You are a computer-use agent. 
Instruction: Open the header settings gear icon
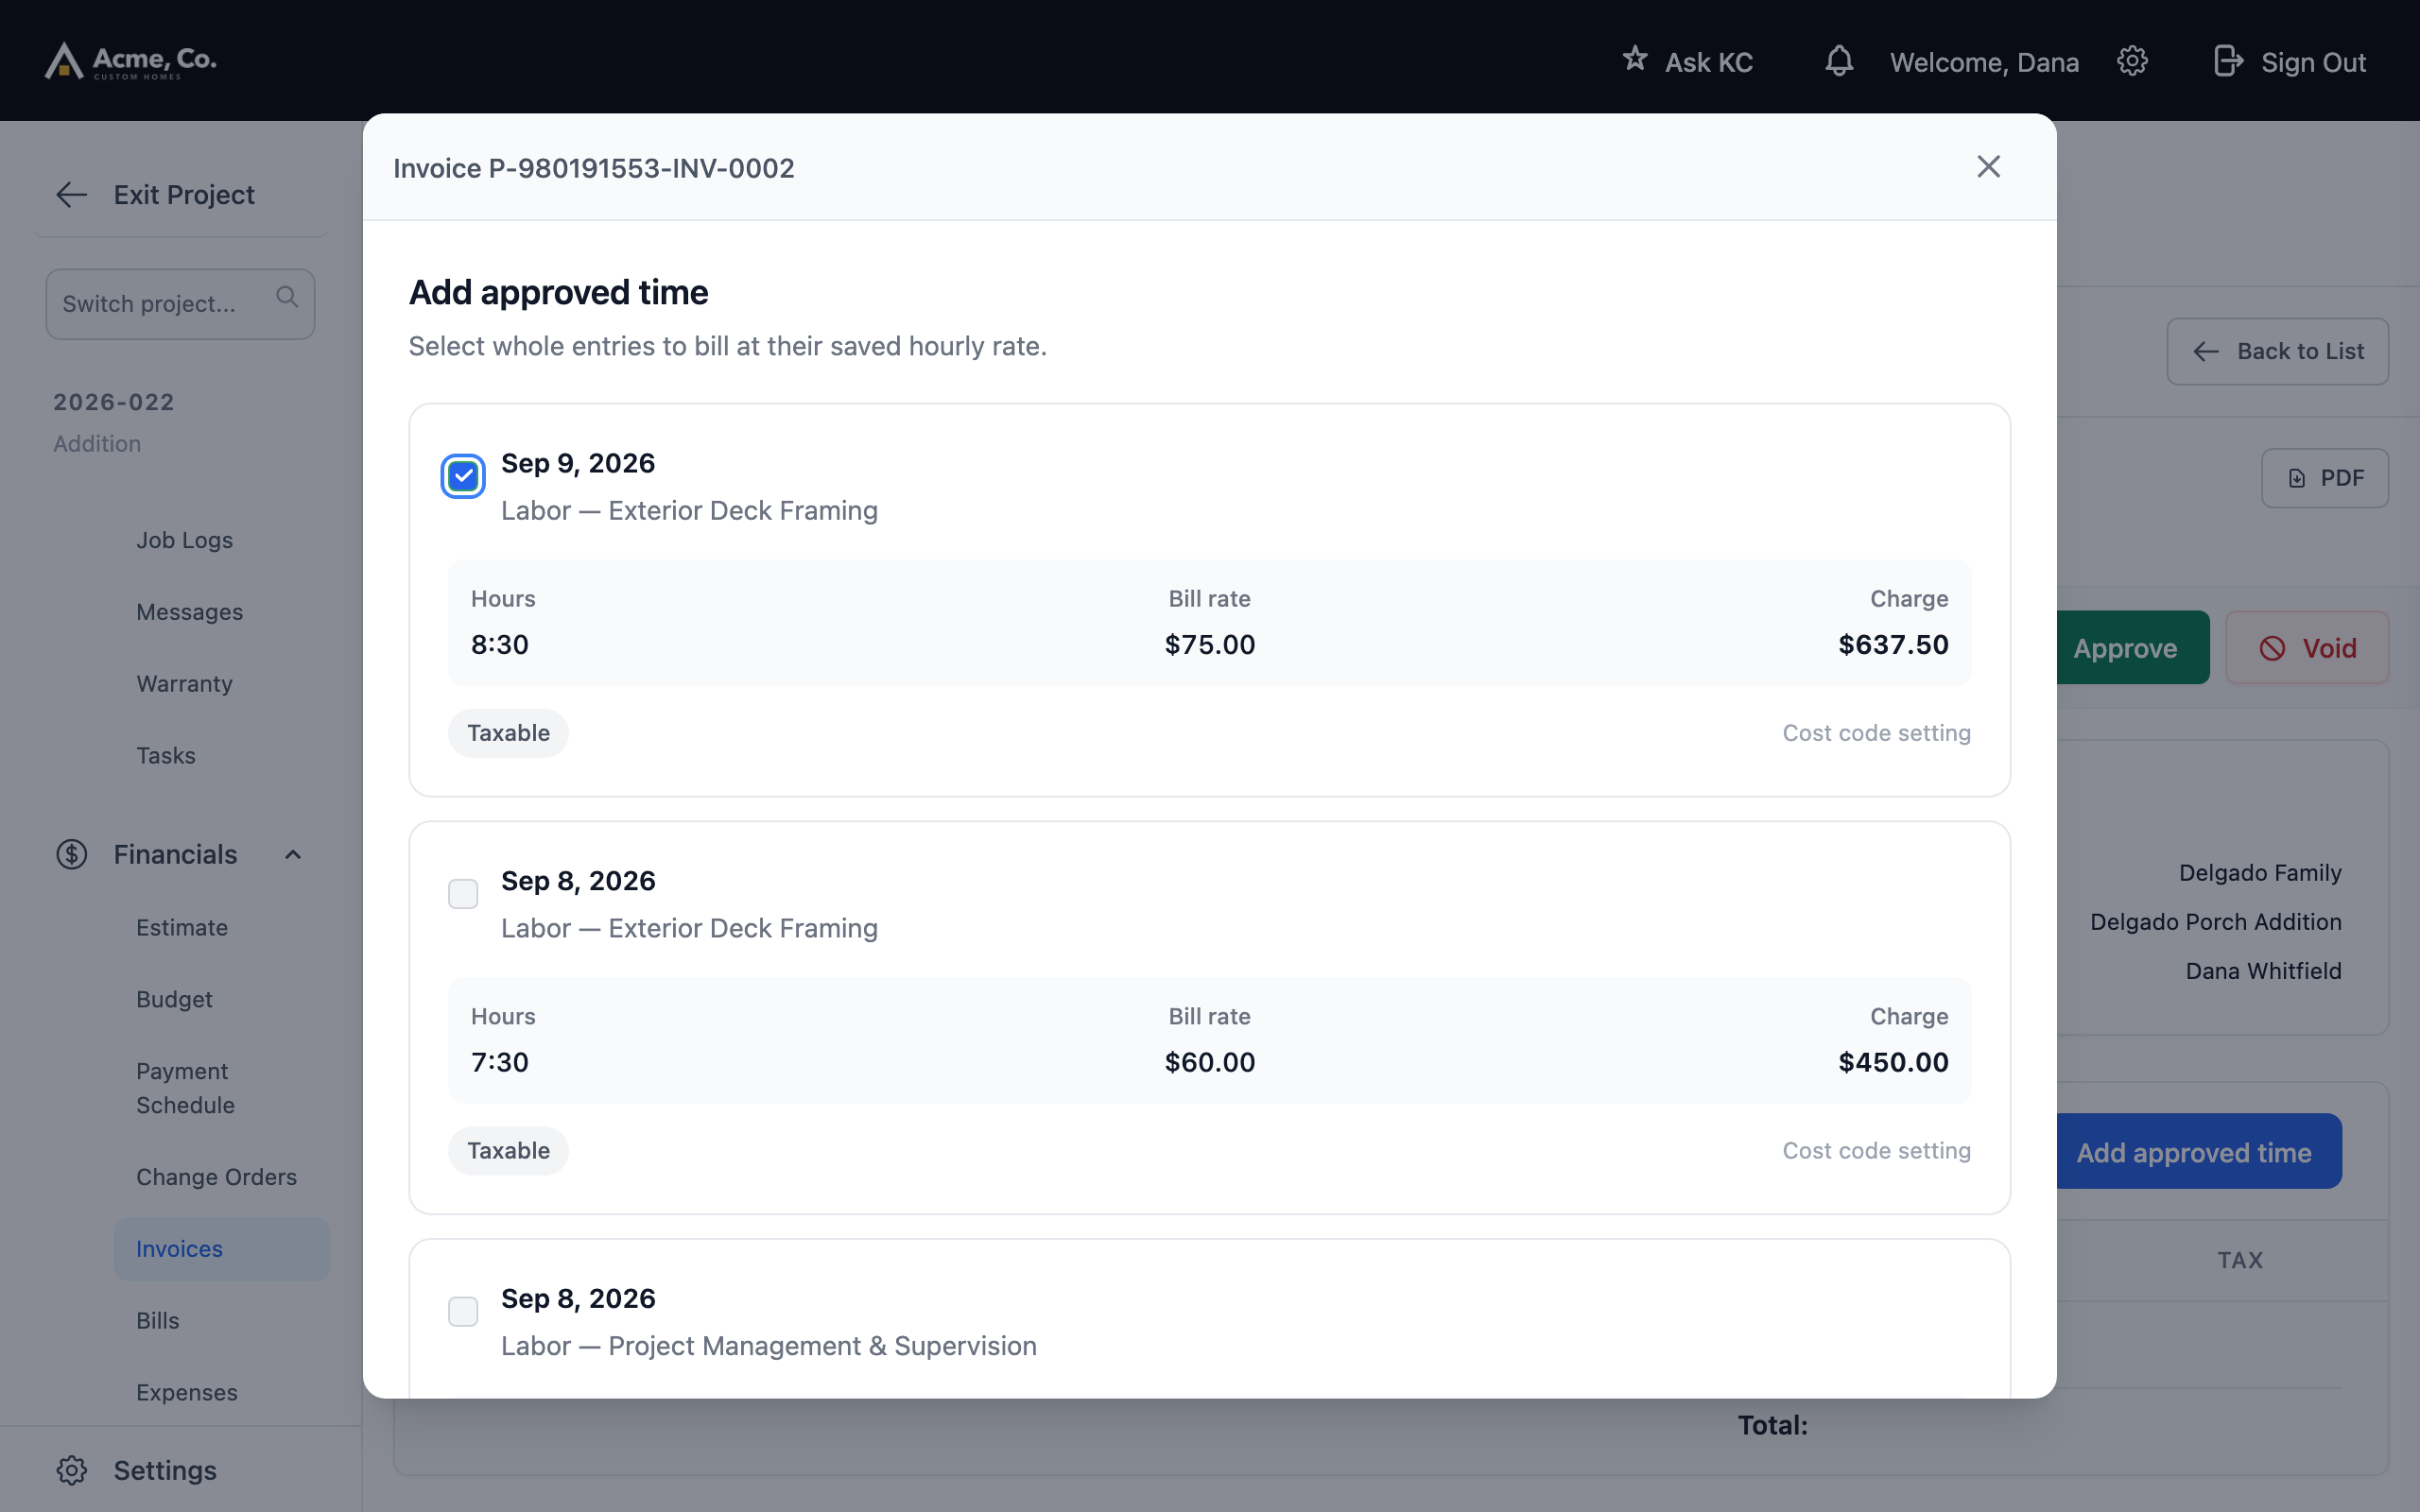pos(2132,61)
